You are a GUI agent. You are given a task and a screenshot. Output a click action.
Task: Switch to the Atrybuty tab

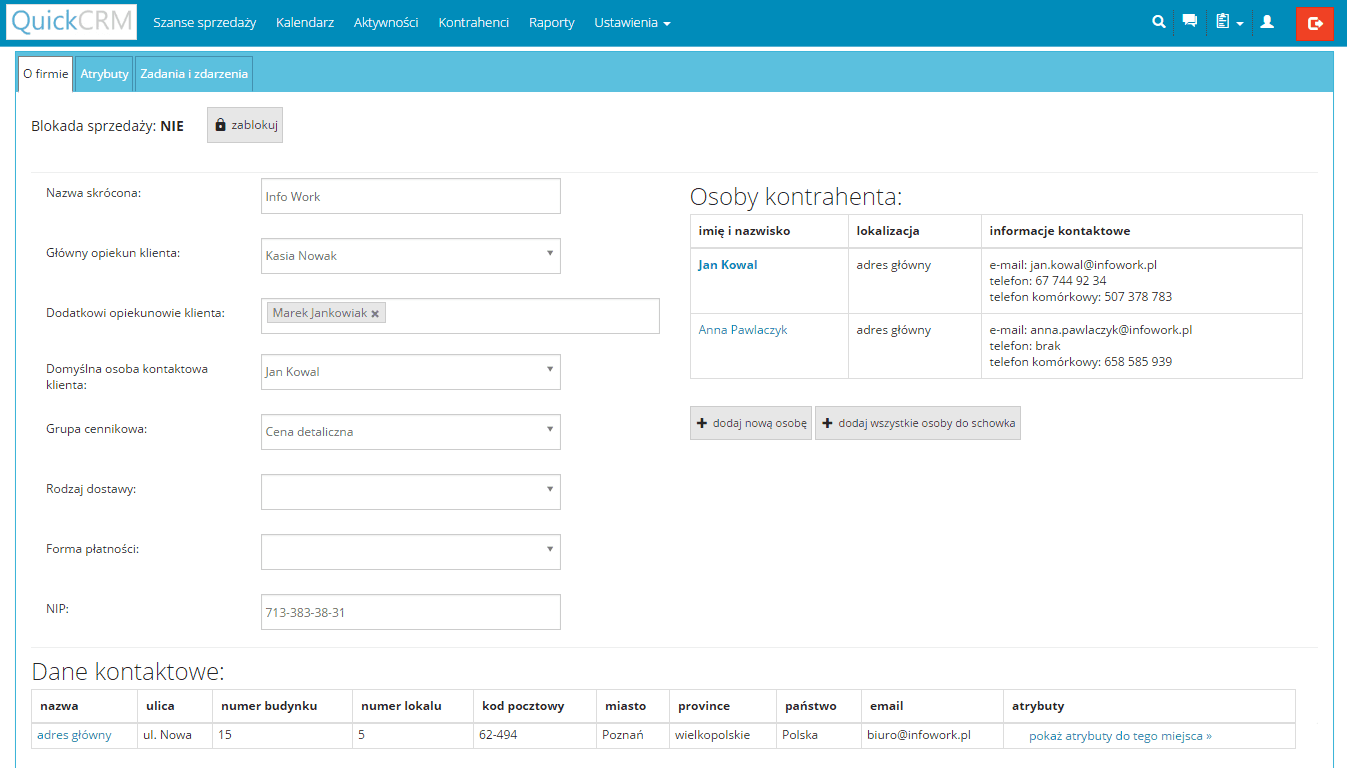[104, 74]
